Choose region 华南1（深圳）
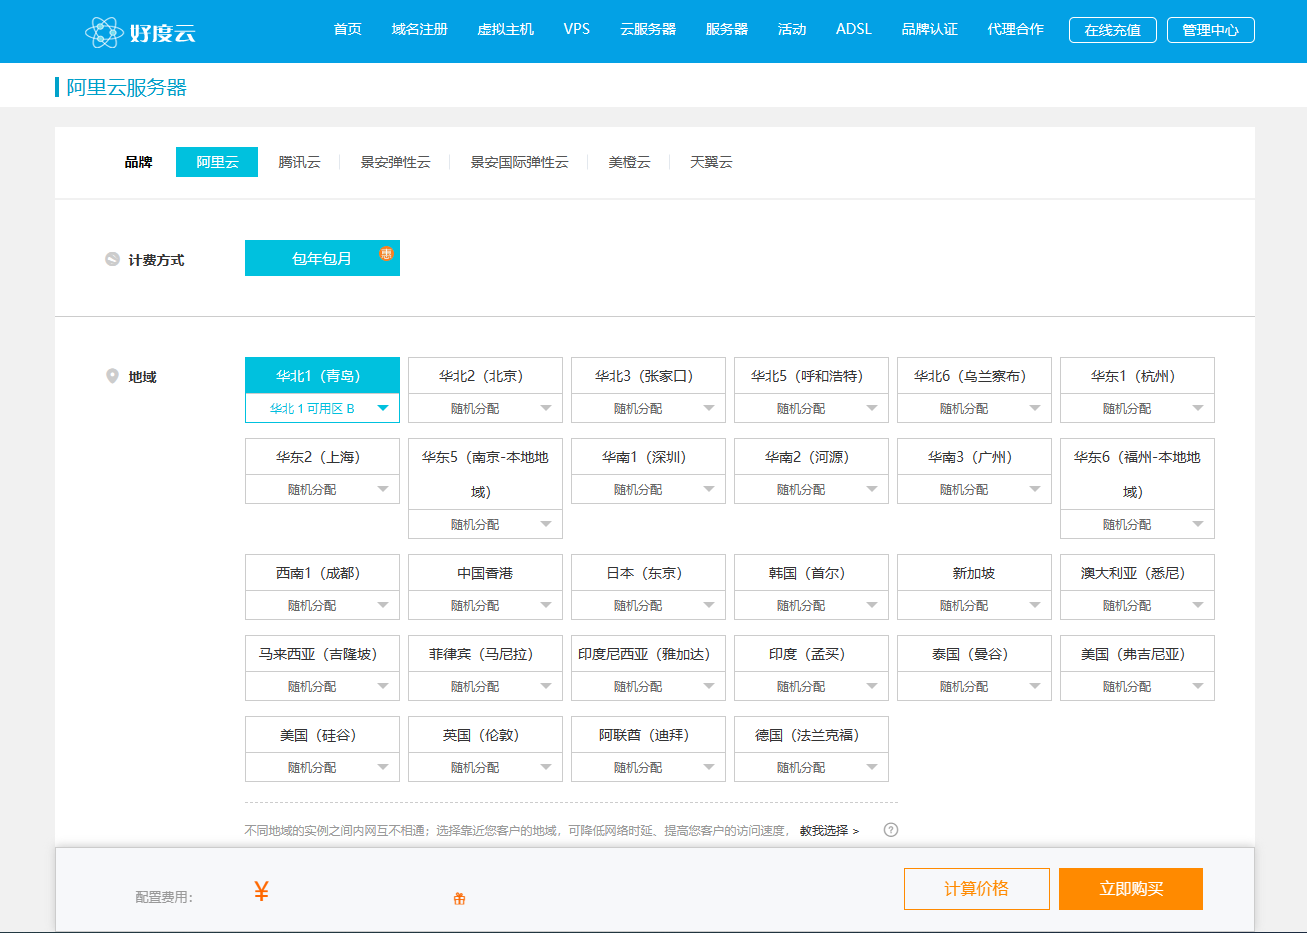 (648, 457)
